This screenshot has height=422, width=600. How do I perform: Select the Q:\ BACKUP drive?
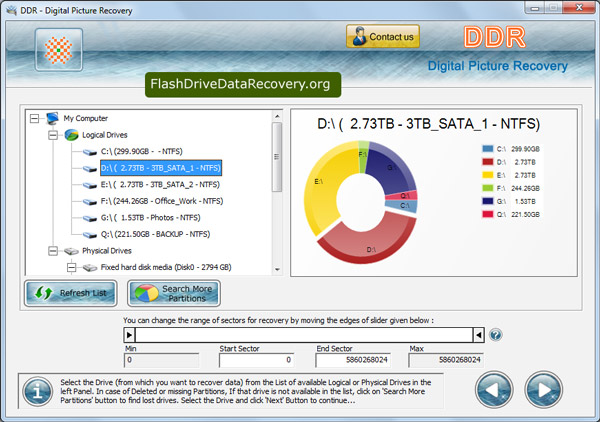pos(155,234)
